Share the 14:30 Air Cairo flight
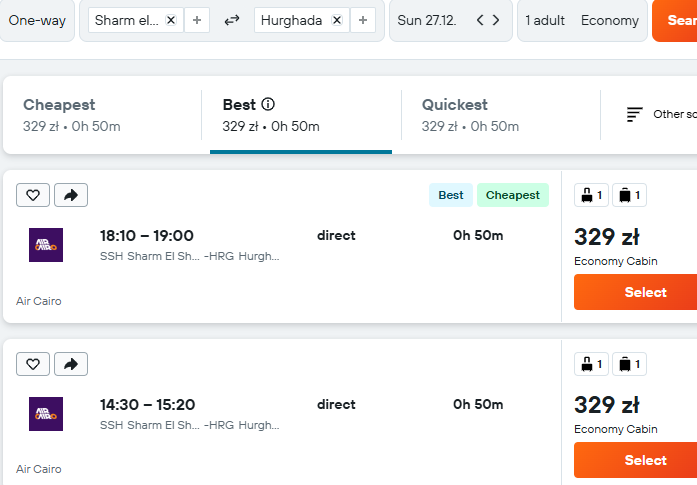The image size is (697, 485). pos(71,364)
